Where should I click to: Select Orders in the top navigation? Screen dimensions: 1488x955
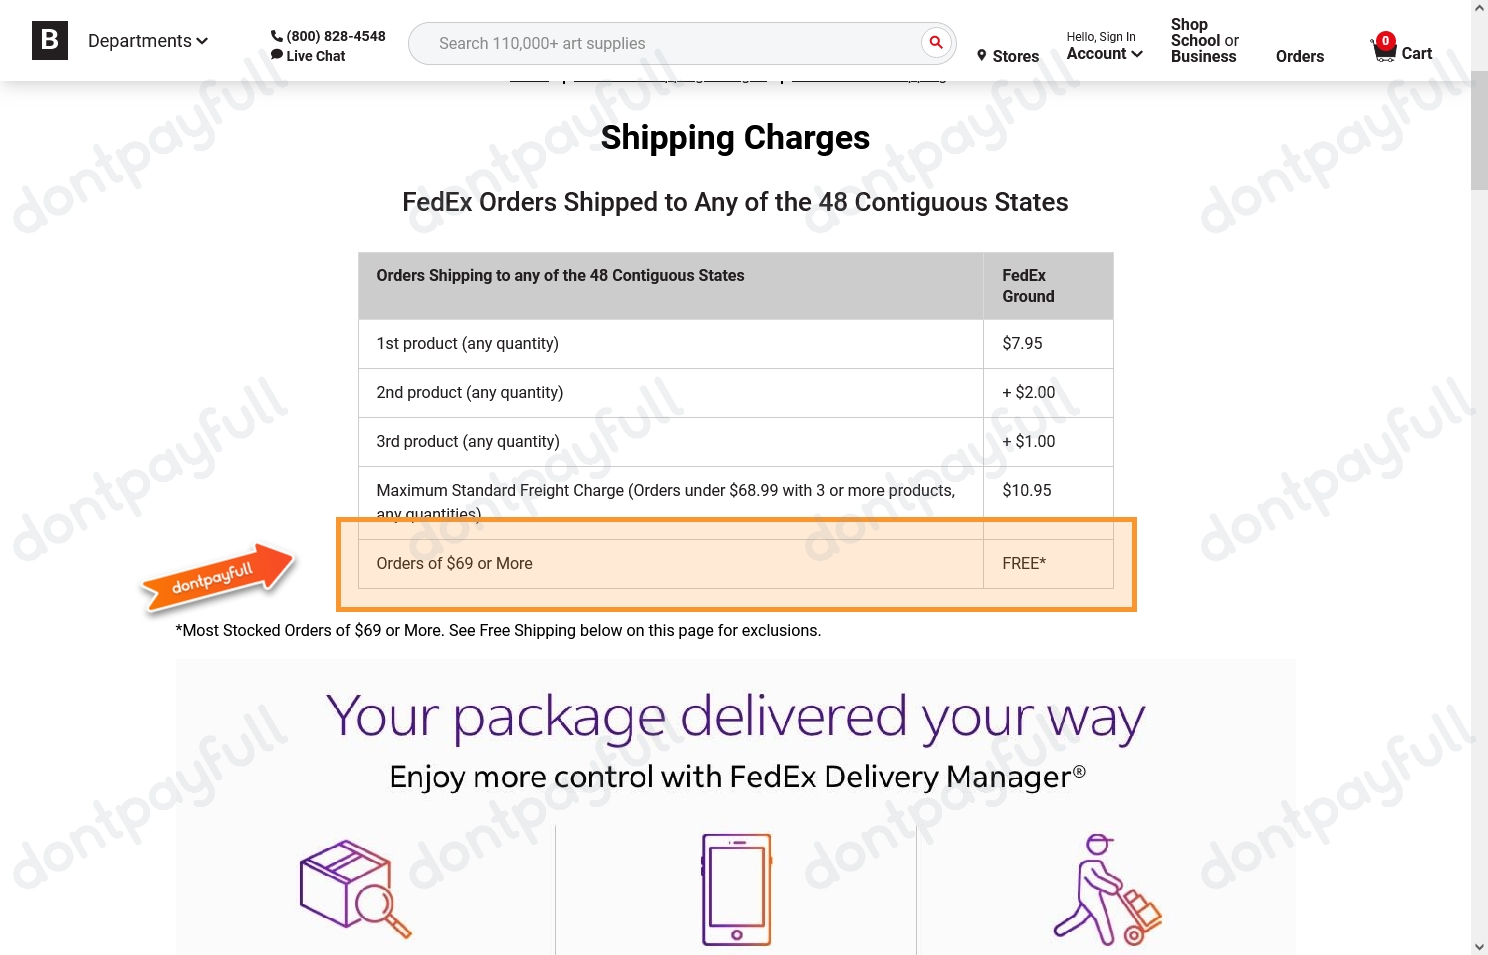coord(1299,56)
